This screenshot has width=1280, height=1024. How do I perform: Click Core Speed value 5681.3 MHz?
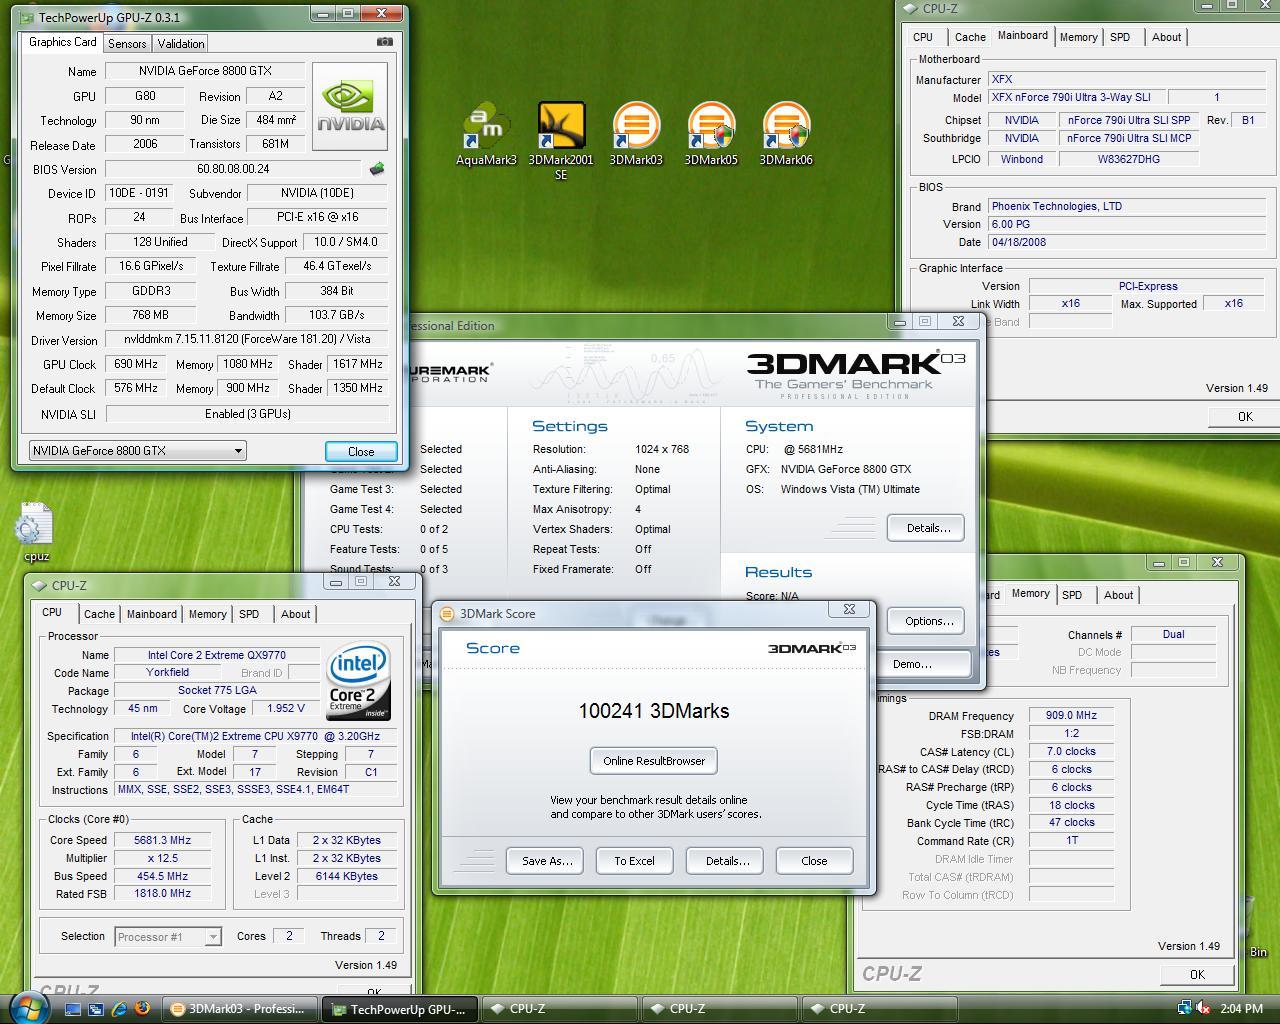tap(162, 840)
